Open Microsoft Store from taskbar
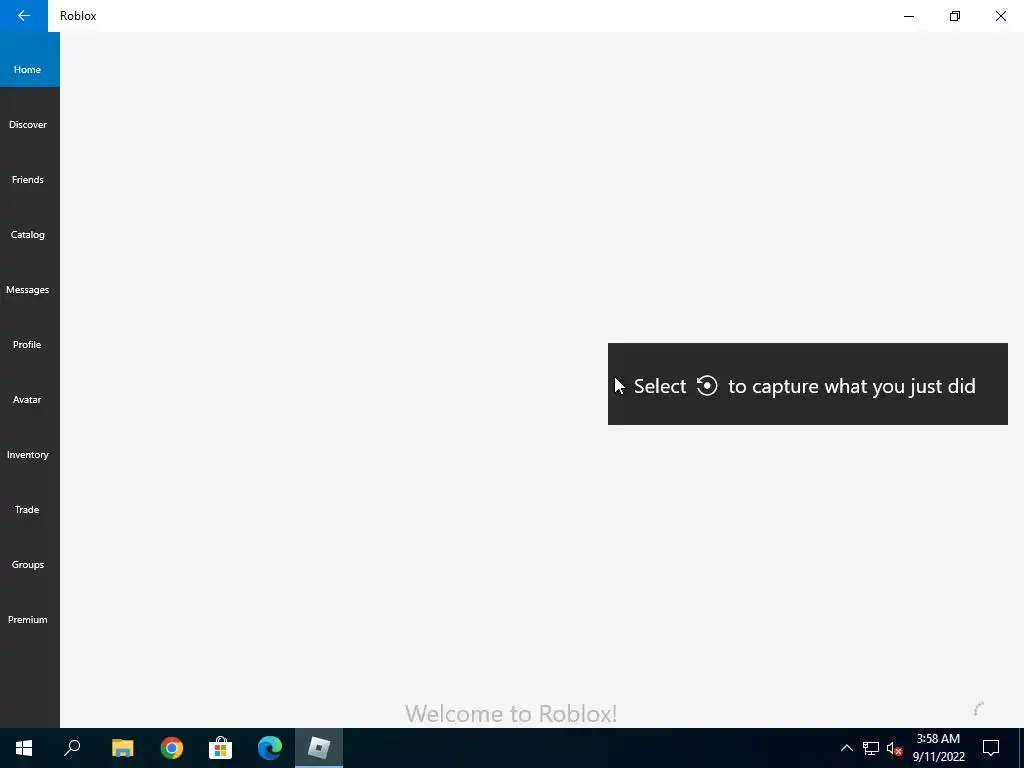1024x768 pixels. point(221,748)
